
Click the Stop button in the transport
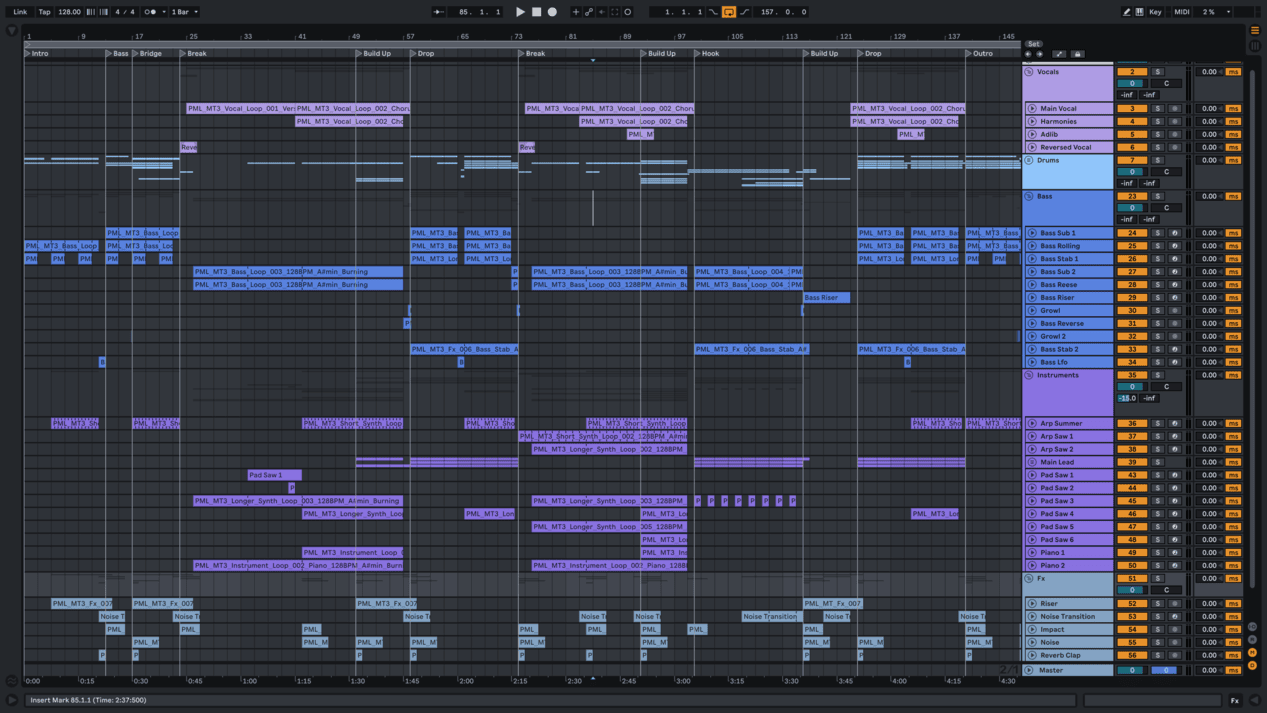click(x=536, y=12)
